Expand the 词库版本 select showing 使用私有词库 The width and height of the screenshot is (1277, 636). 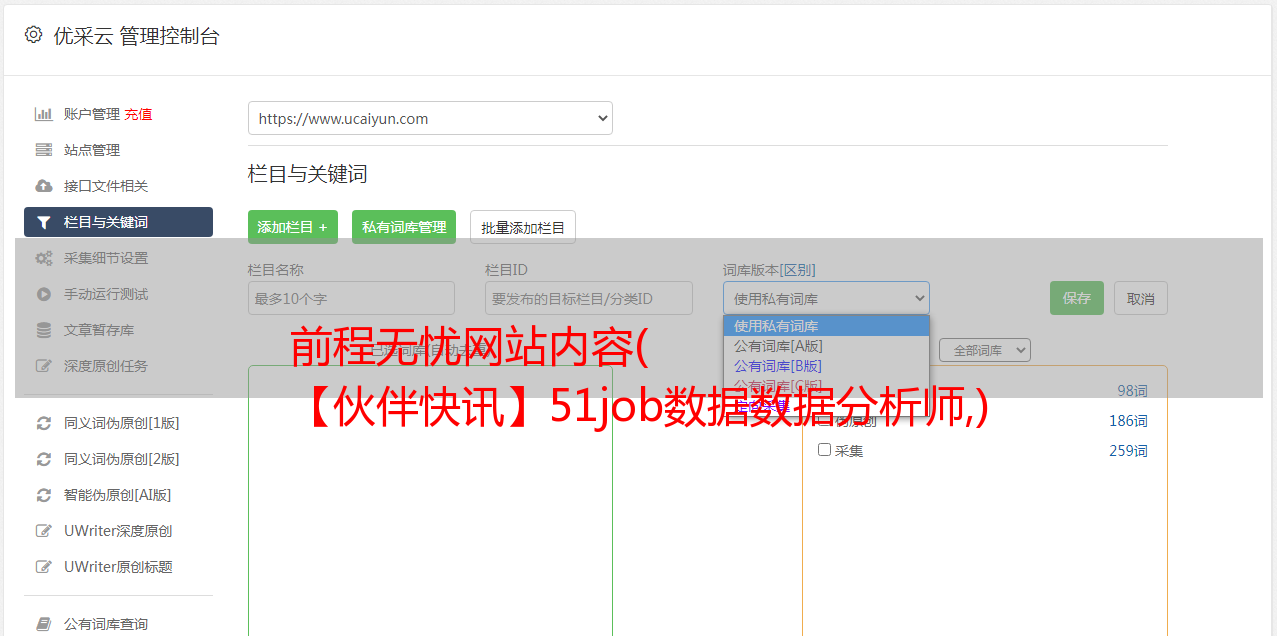pos(826,298)
